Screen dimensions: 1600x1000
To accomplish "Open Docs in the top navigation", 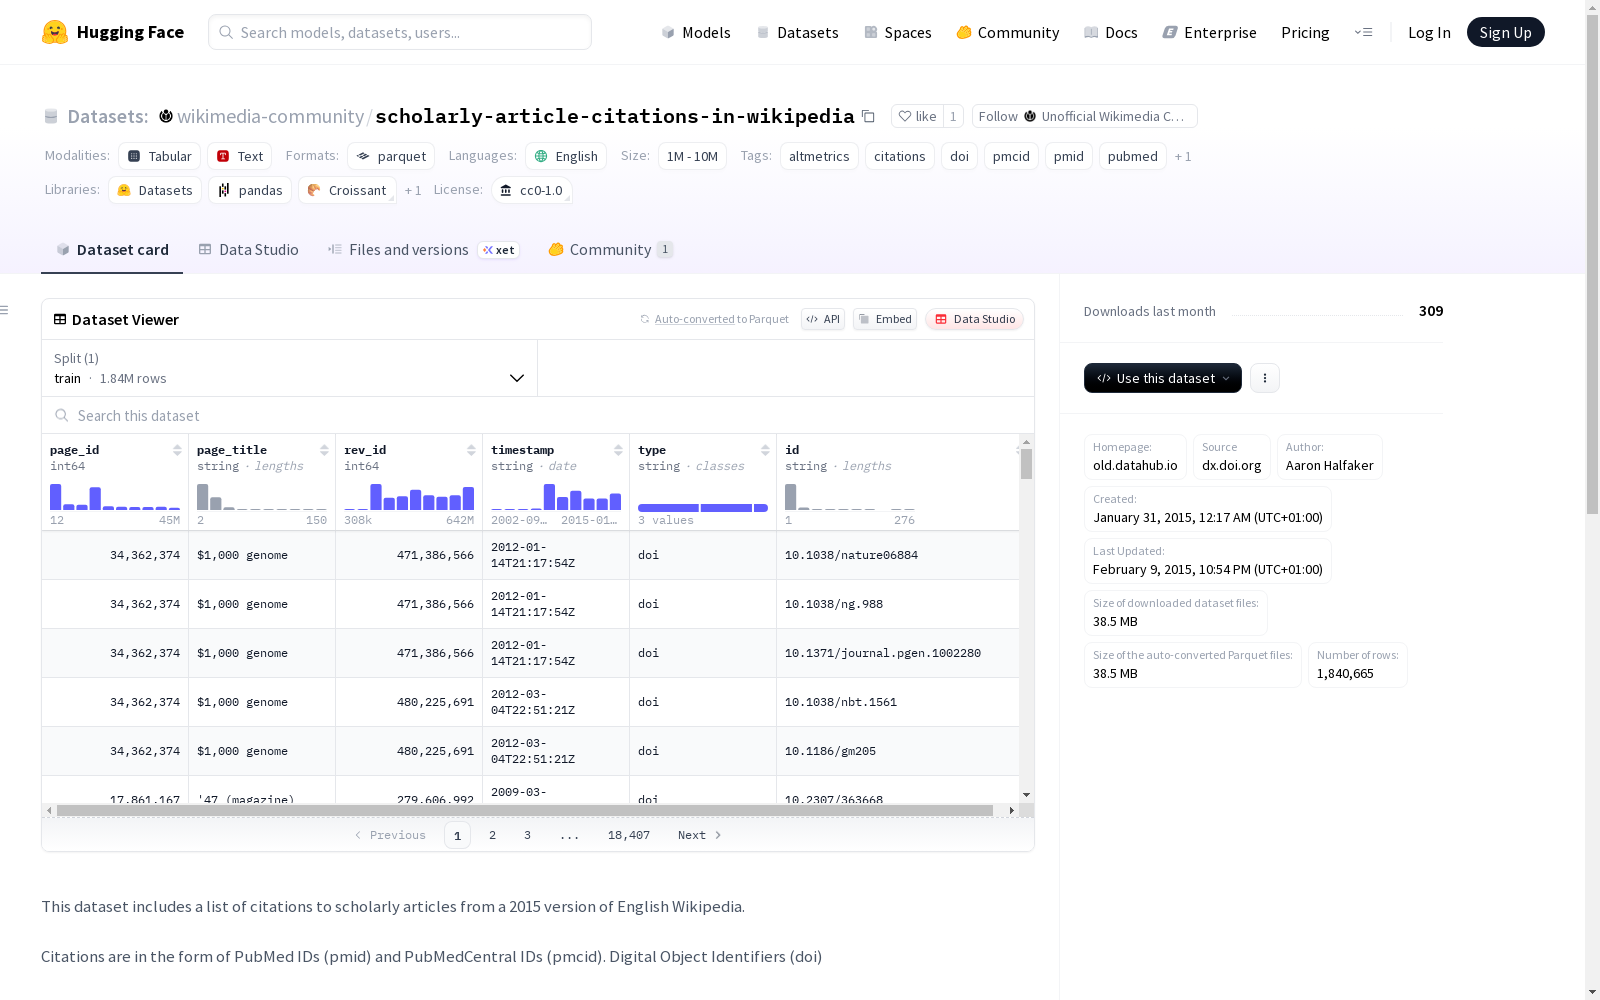I will click(1111, 32).
